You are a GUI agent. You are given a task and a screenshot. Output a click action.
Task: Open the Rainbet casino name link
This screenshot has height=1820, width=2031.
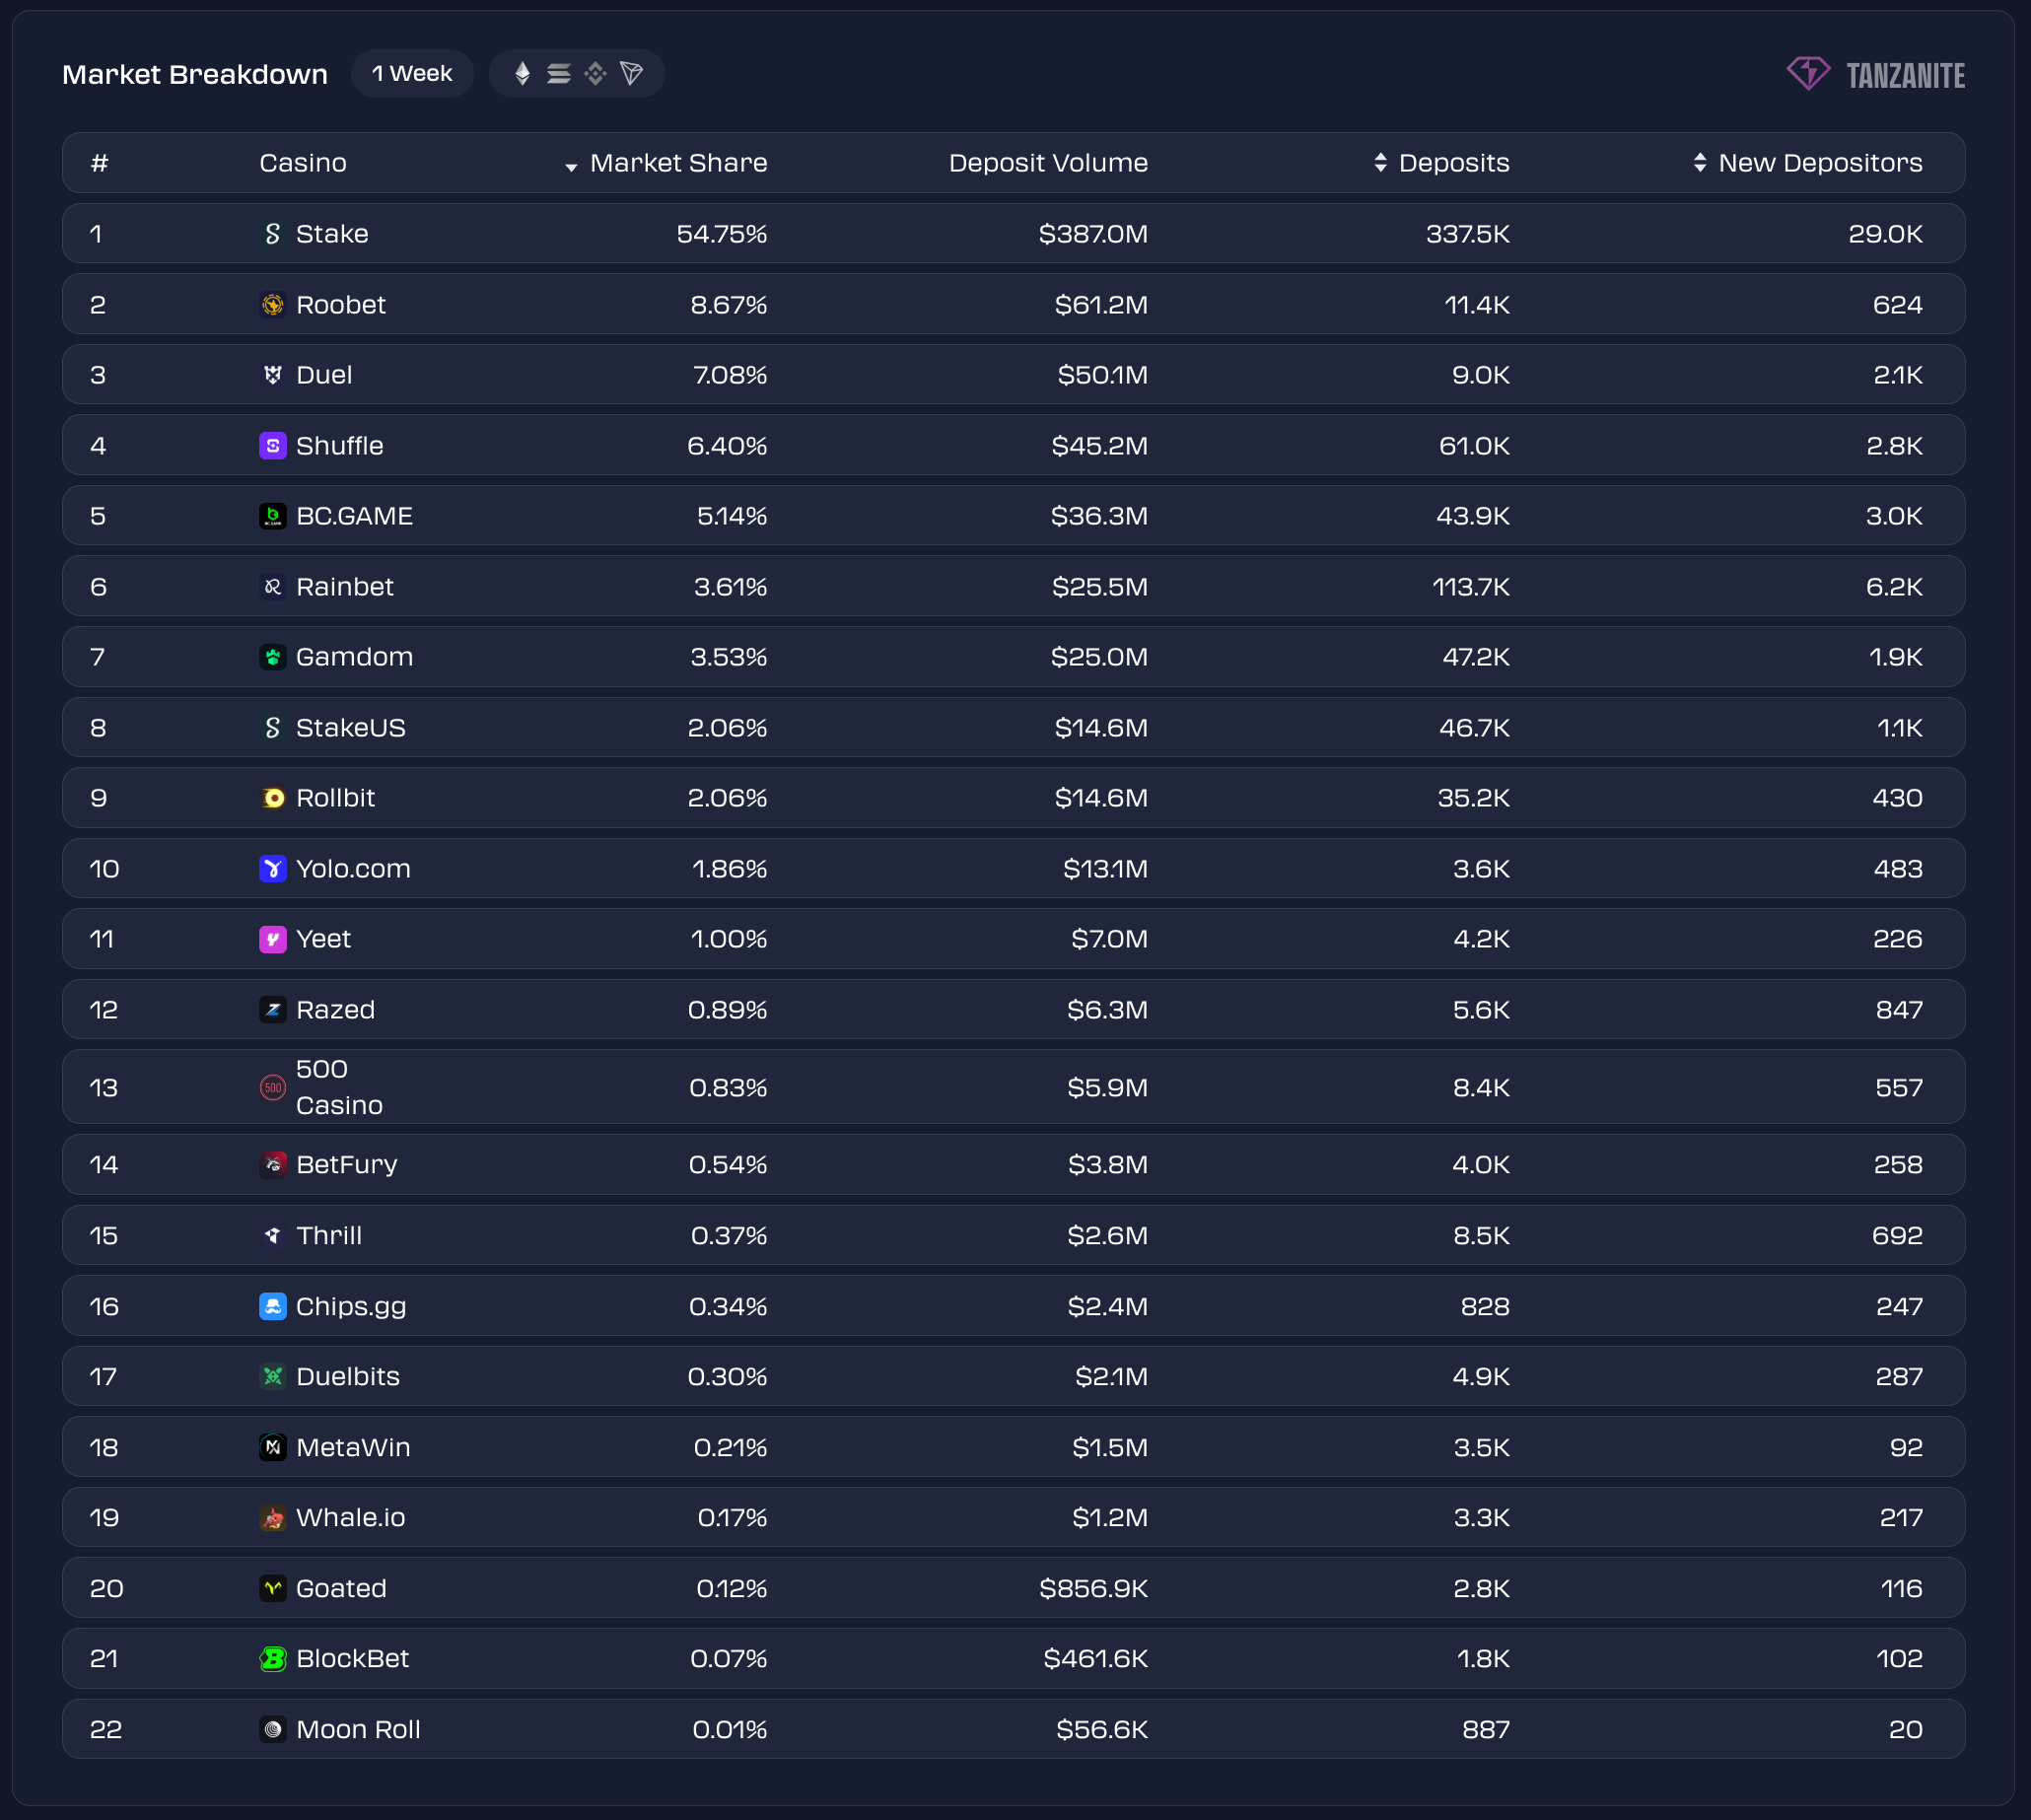tap(344, 587)
